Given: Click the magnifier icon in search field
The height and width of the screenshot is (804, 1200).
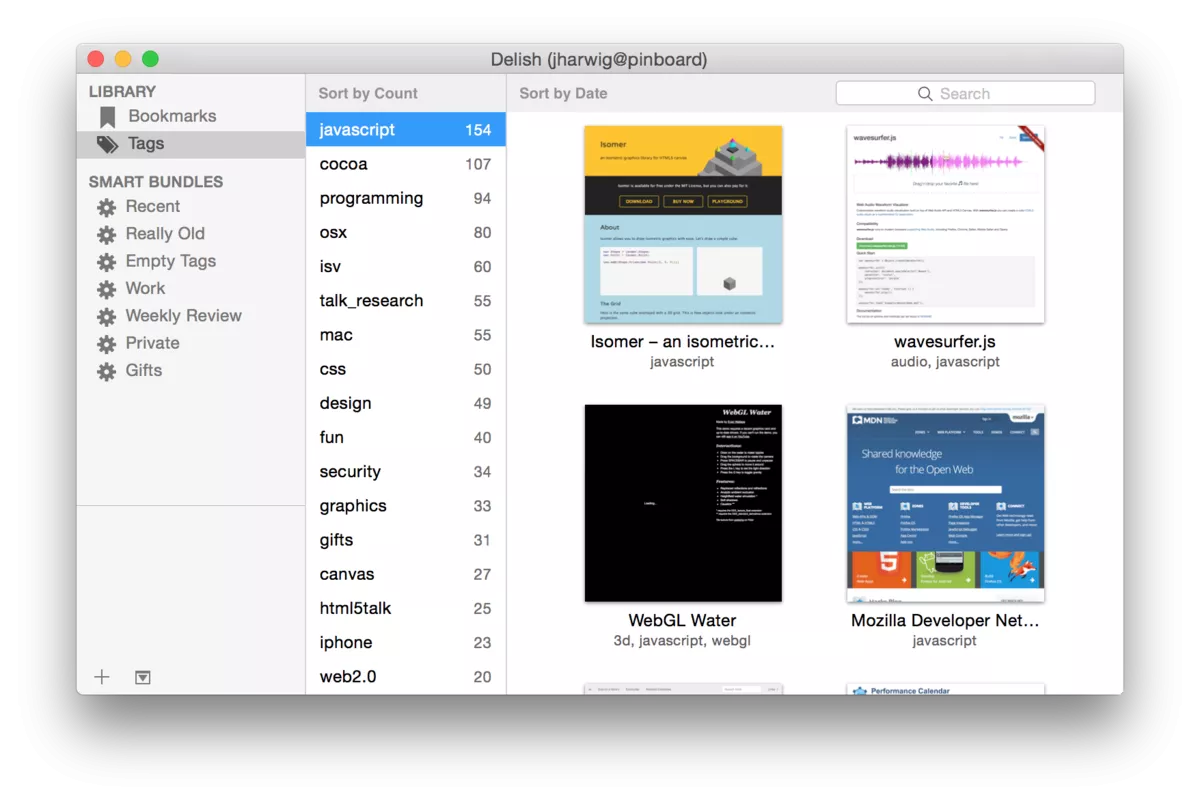Looking at the screenshot, I should [925, 94].
